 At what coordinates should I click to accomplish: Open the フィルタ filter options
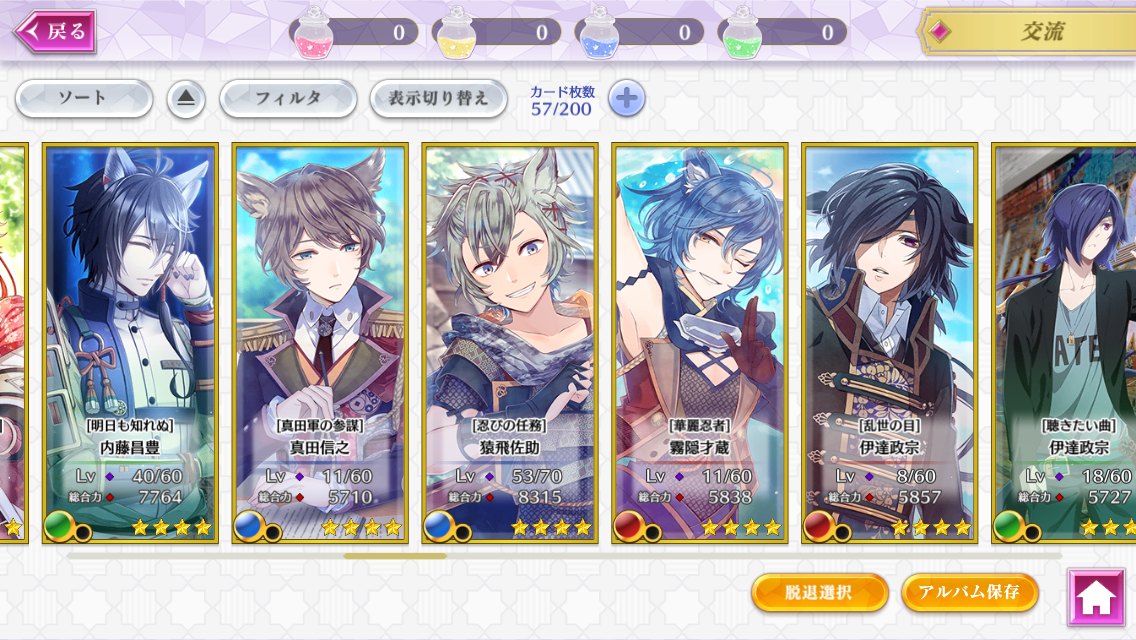tap(288, 99)
